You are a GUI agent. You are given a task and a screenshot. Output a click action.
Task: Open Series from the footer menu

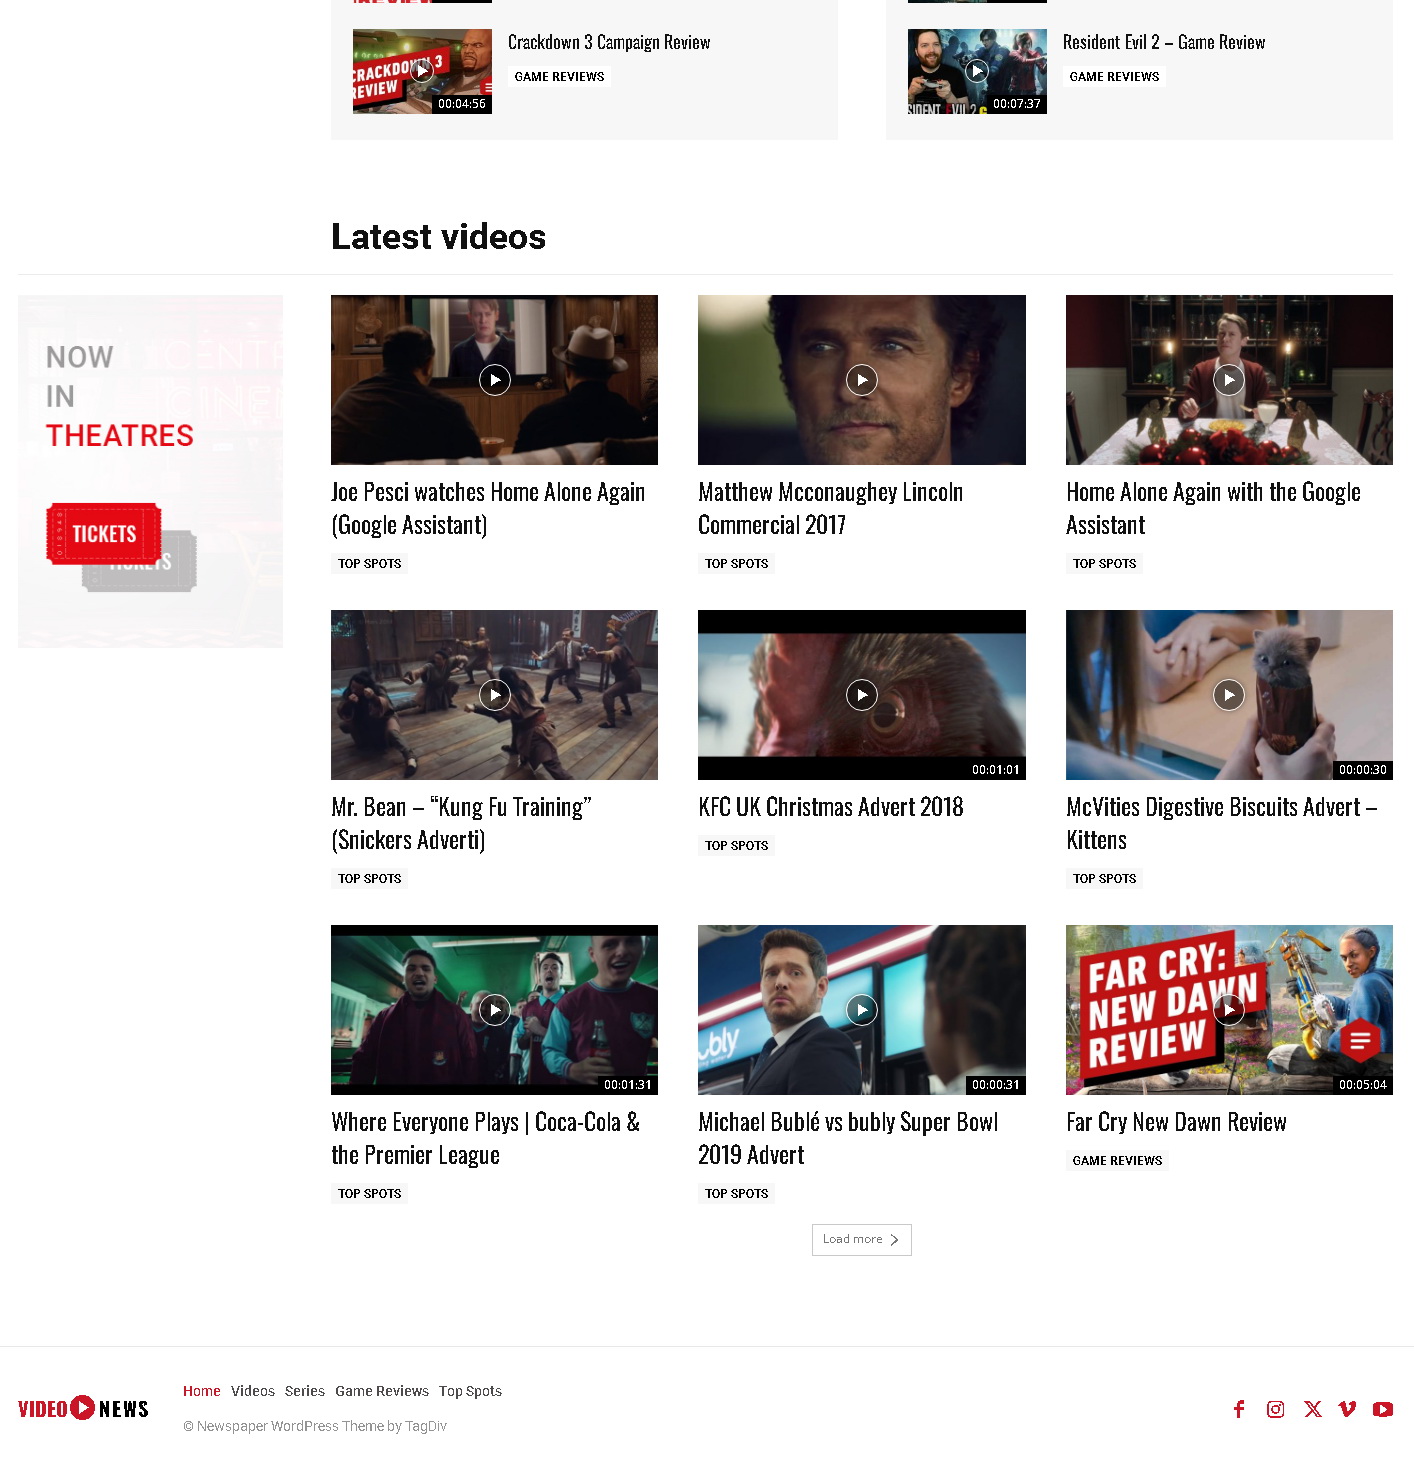(x=304, y=1391)
